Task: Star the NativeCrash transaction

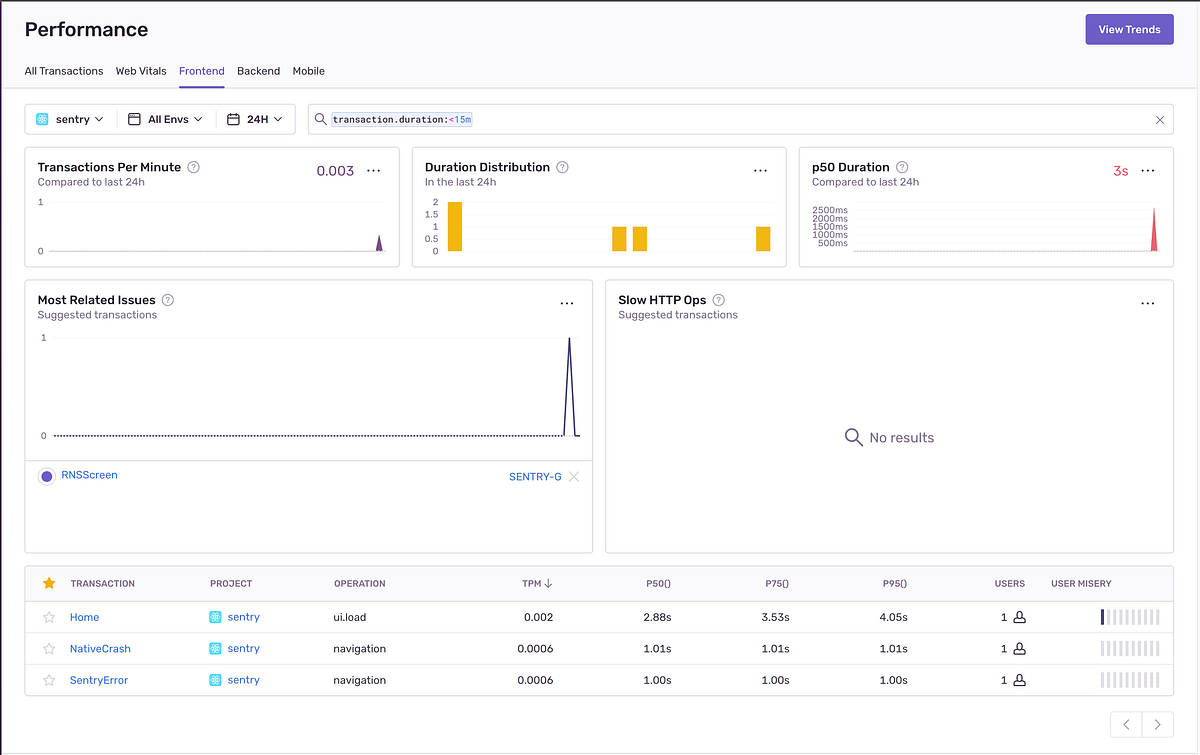Action: [x=49, y=649]
